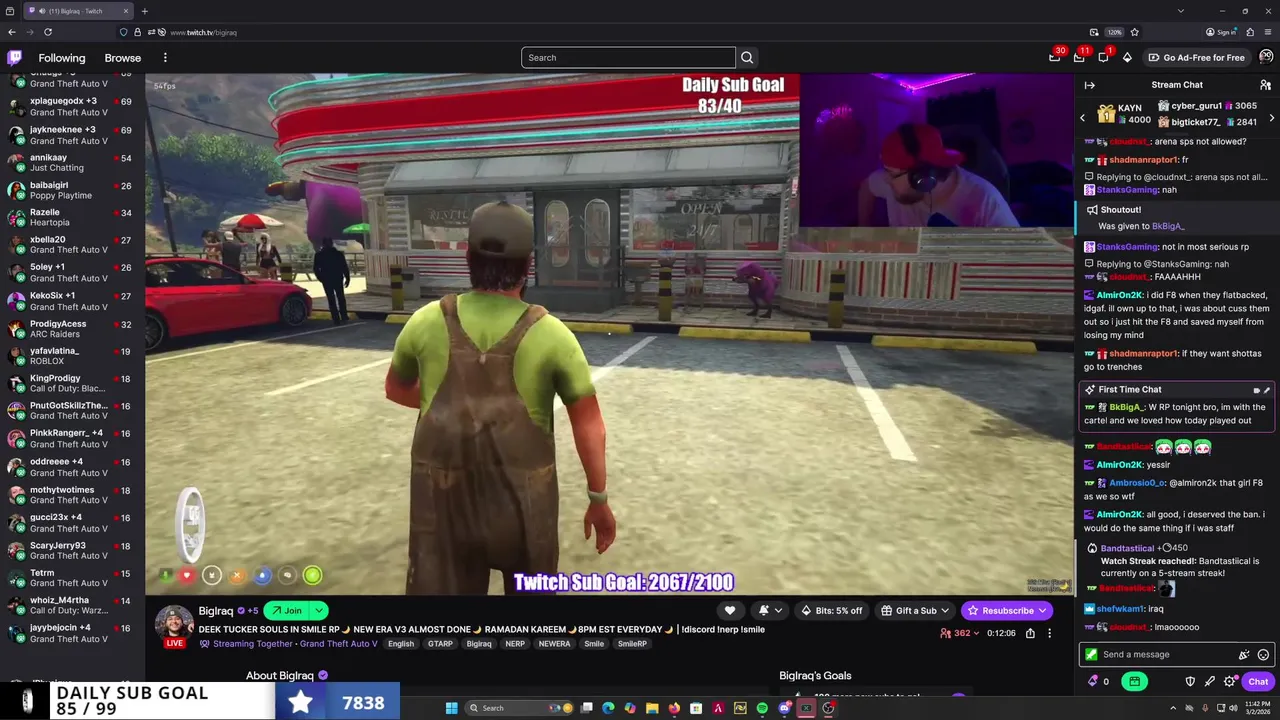This screenshot has width=1280, height=720.
Task: Open Spotify from the Windows taskbar
Action: 762,708
